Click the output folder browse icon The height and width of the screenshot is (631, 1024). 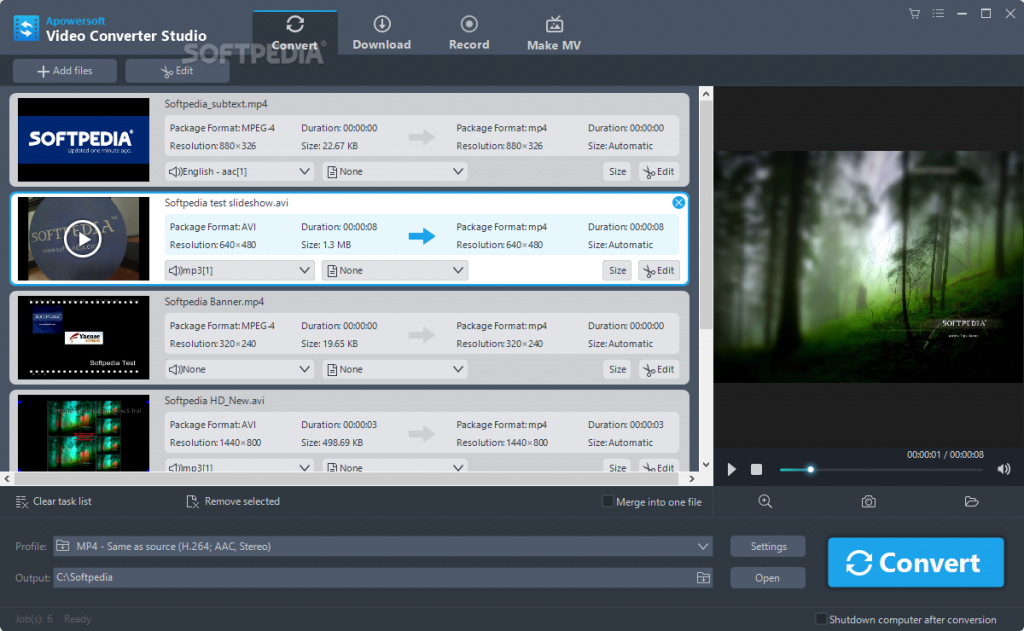tap(702, 577)
